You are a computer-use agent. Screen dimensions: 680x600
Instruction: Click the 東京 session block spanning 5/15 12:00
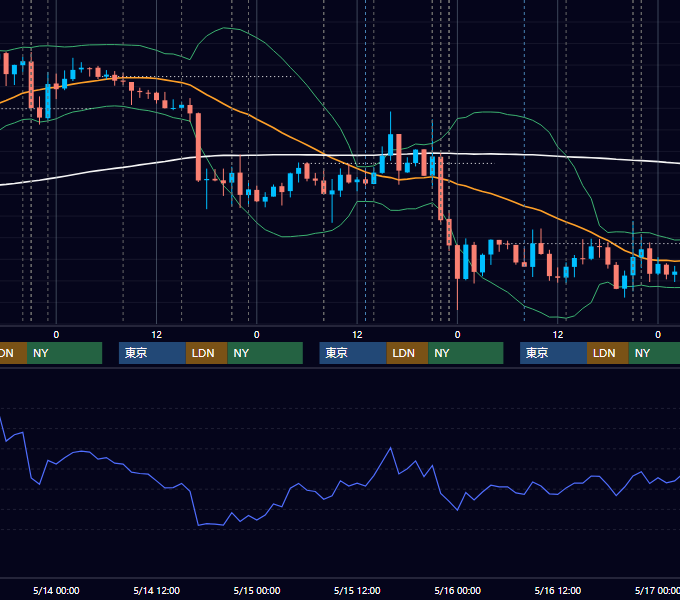(353, 353)
